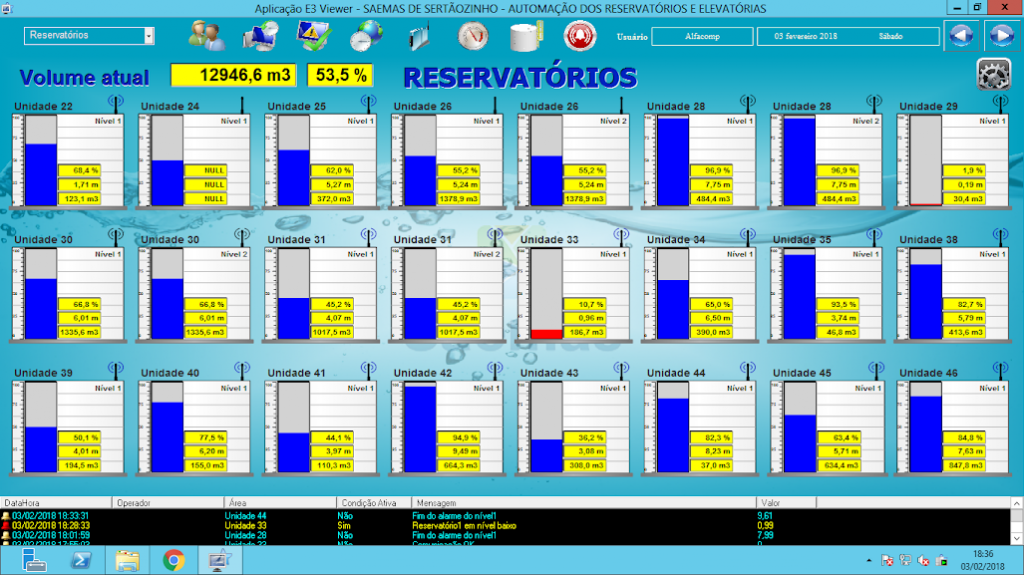Screen dimensions: 1024x575
Task: Open the alarm checklist warning icon
Action: tap(313, 36)
